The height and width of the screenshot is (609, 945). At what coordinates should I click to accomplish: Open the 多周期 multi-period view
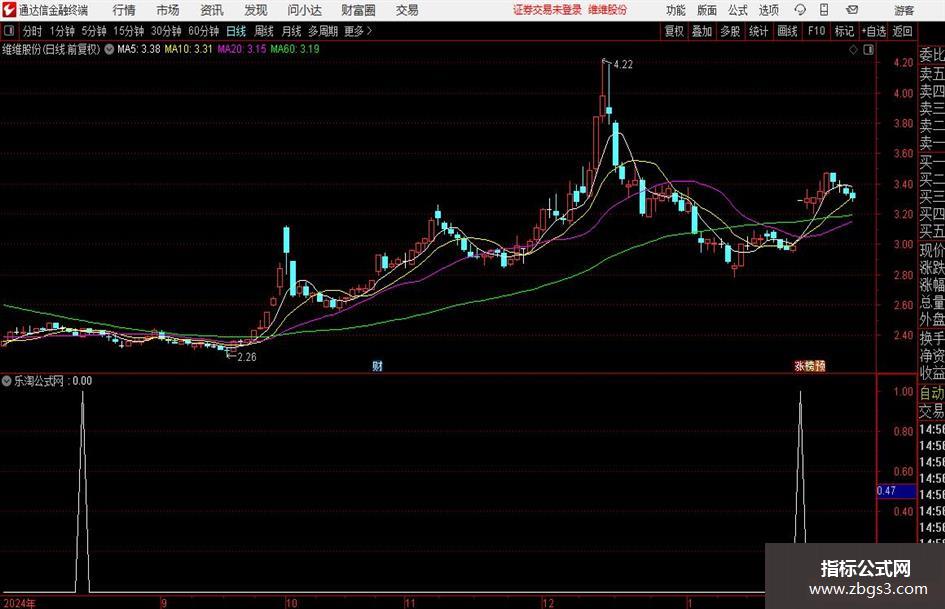click(x=323, y=31)
